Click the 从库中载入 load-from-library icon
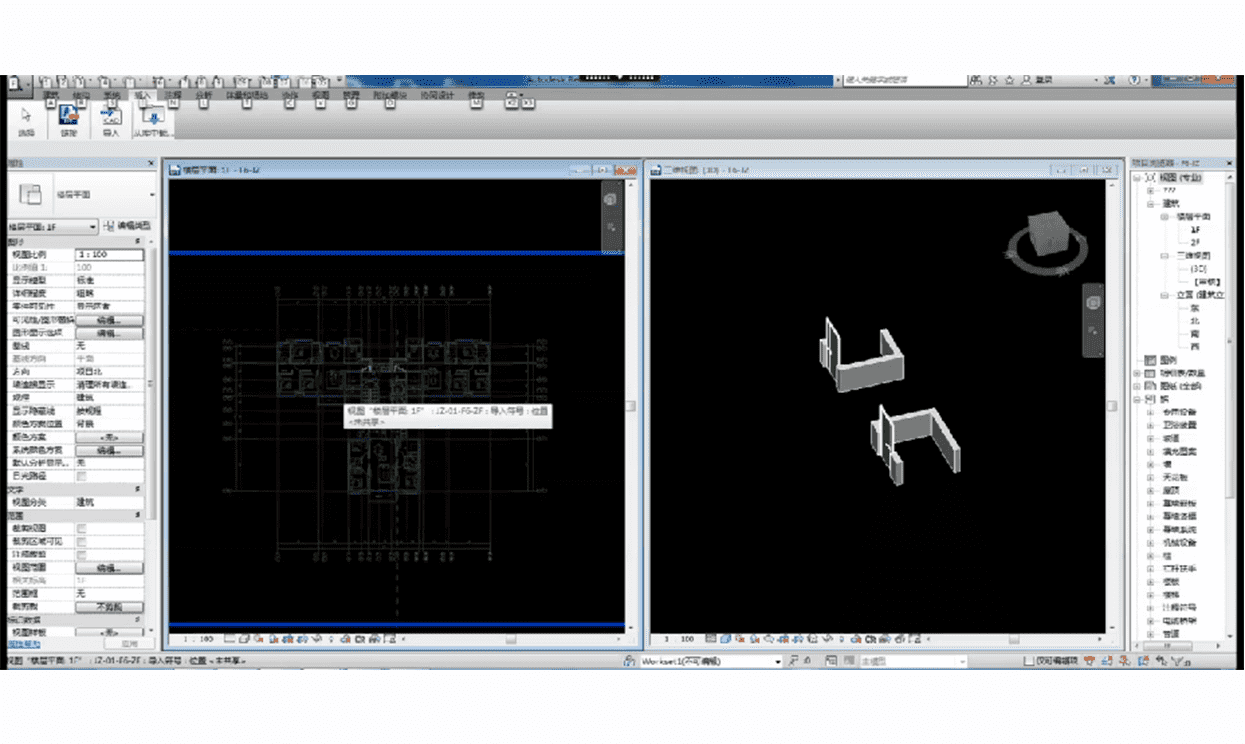The image size is (1245, 744). [155, 115]
